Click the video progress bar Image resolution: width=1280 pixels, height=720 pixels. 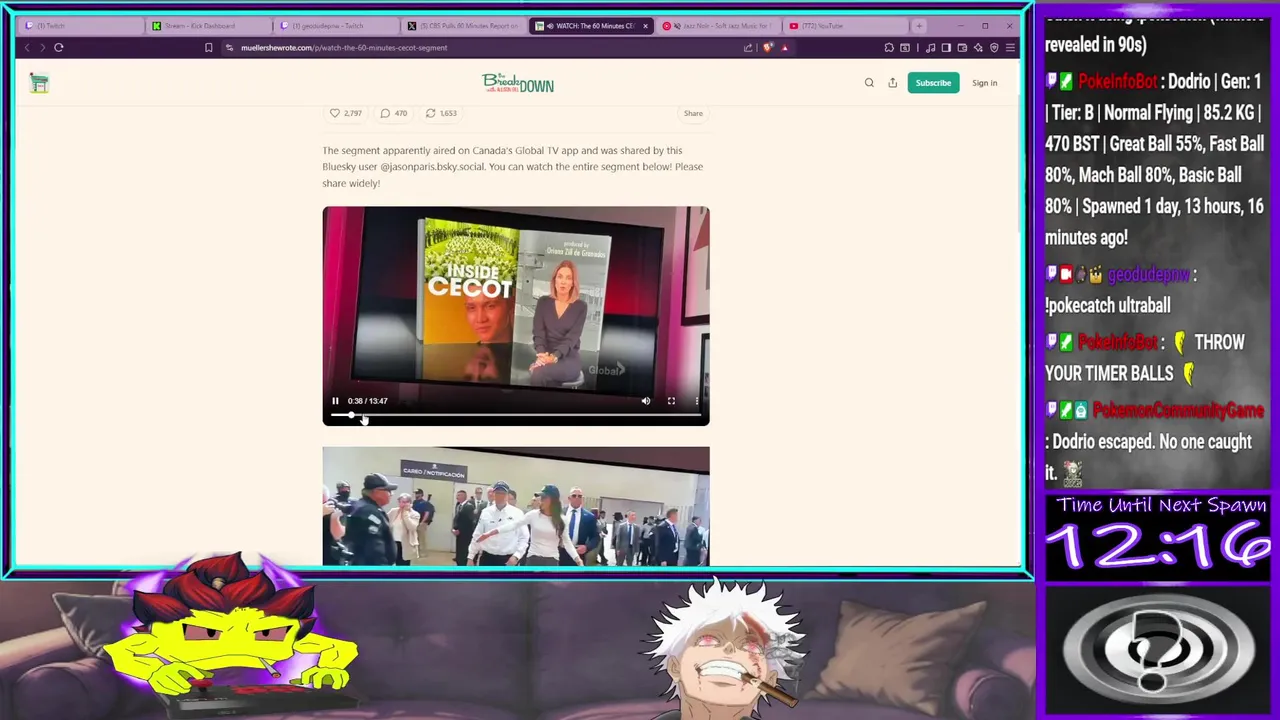coord(515,414)
